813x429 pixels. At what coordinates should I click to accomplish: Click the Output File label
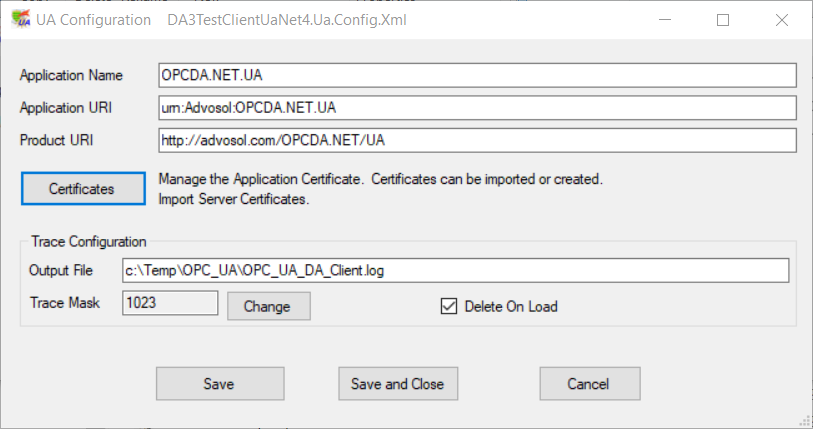click(x=61, y=270)
